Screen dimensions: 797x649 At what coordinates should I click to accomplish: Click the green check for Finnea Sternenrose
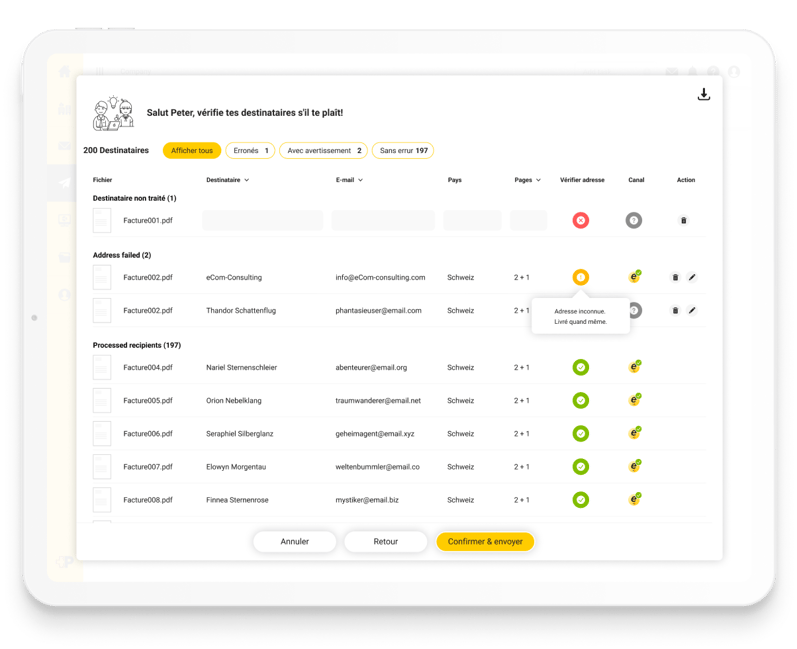(581, 499)
